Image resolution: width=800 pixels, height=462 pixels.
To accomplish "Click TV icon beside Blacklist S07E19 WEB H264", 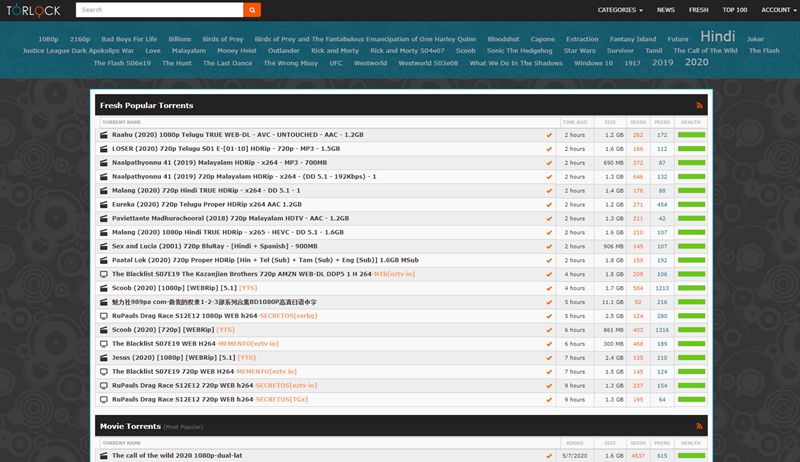I will pos(104,344).
